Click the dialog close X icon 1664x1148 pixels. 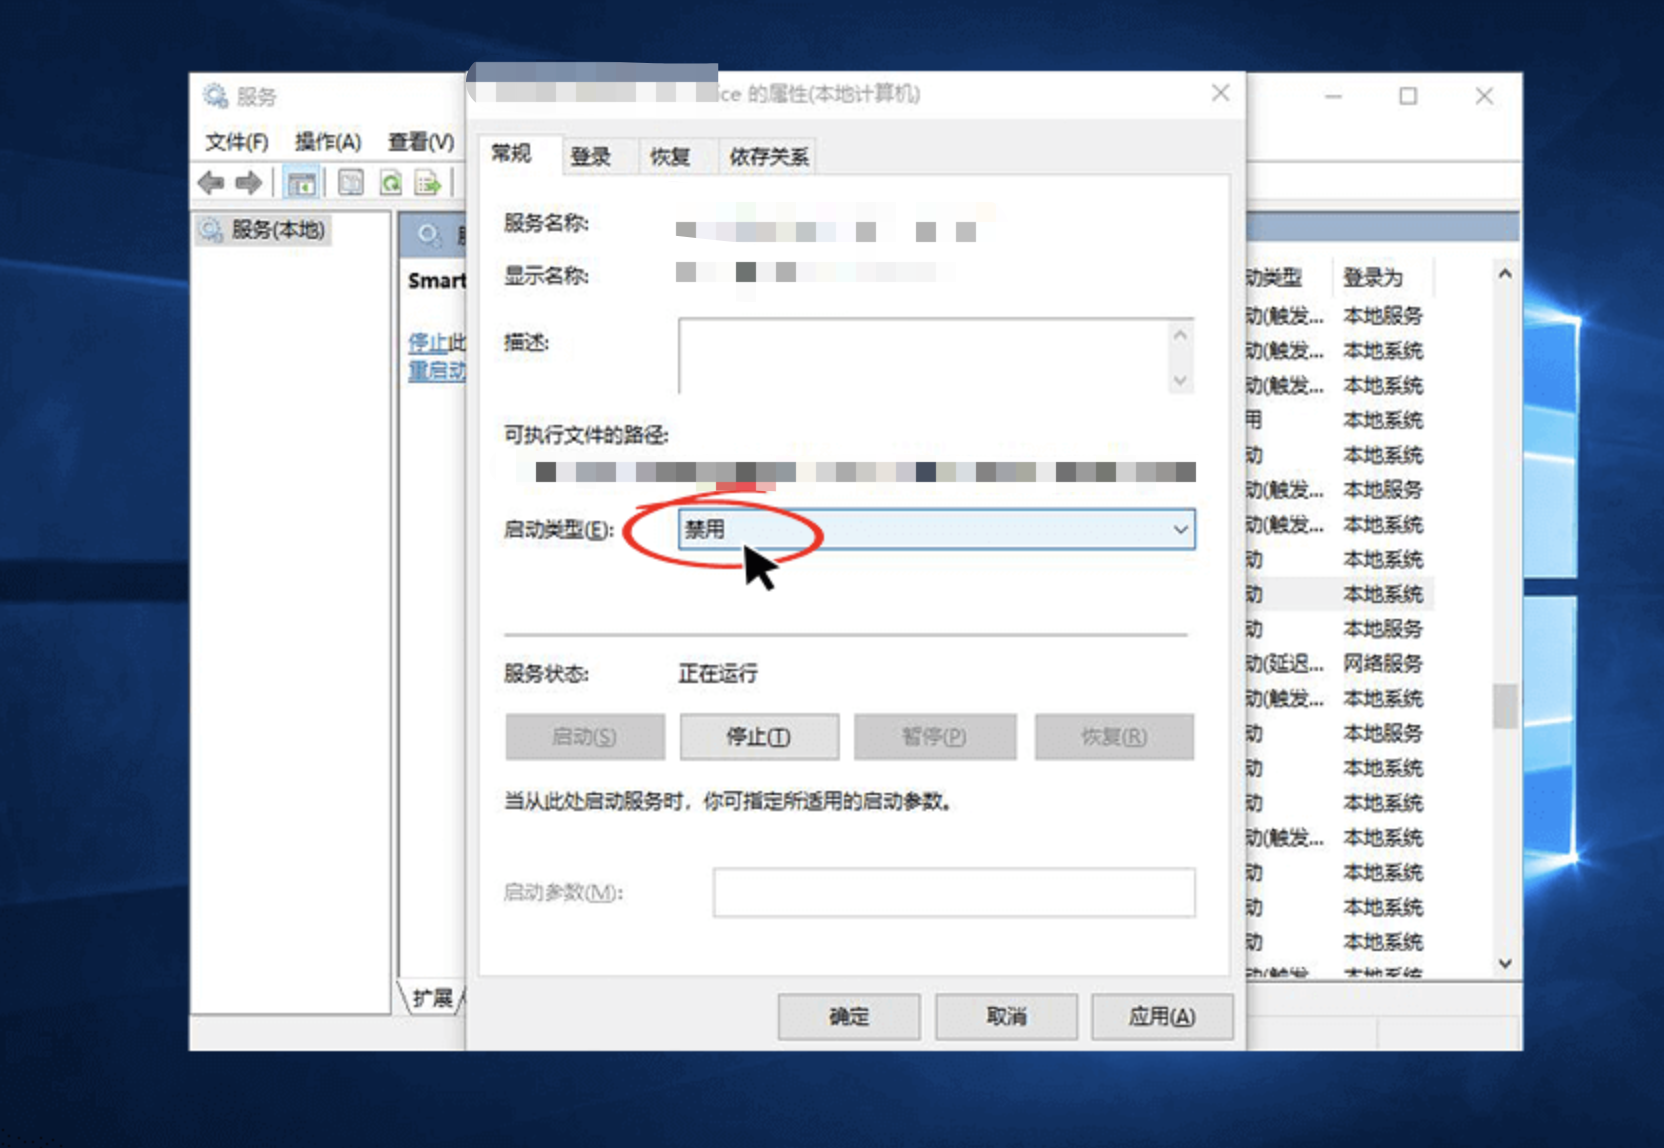click(x=1220, y=93)
